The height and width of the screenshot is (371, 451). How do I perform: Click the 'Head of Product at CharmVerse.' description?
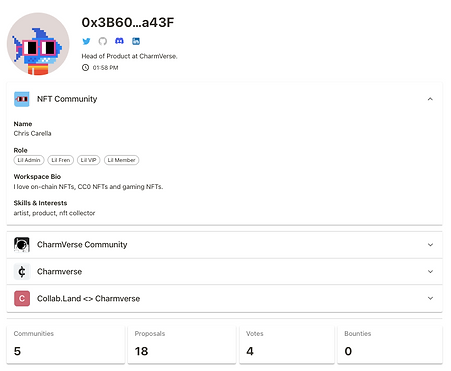click(129, 56)
